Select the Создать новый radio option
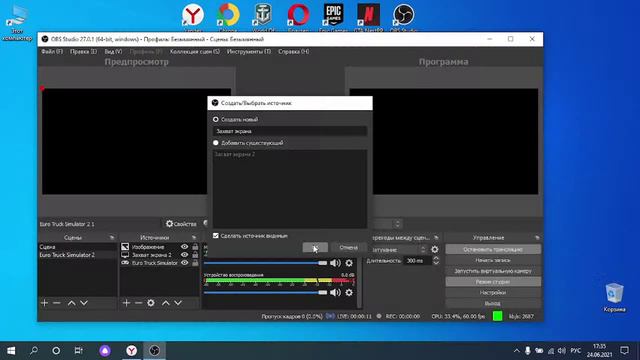 (216, 120)
